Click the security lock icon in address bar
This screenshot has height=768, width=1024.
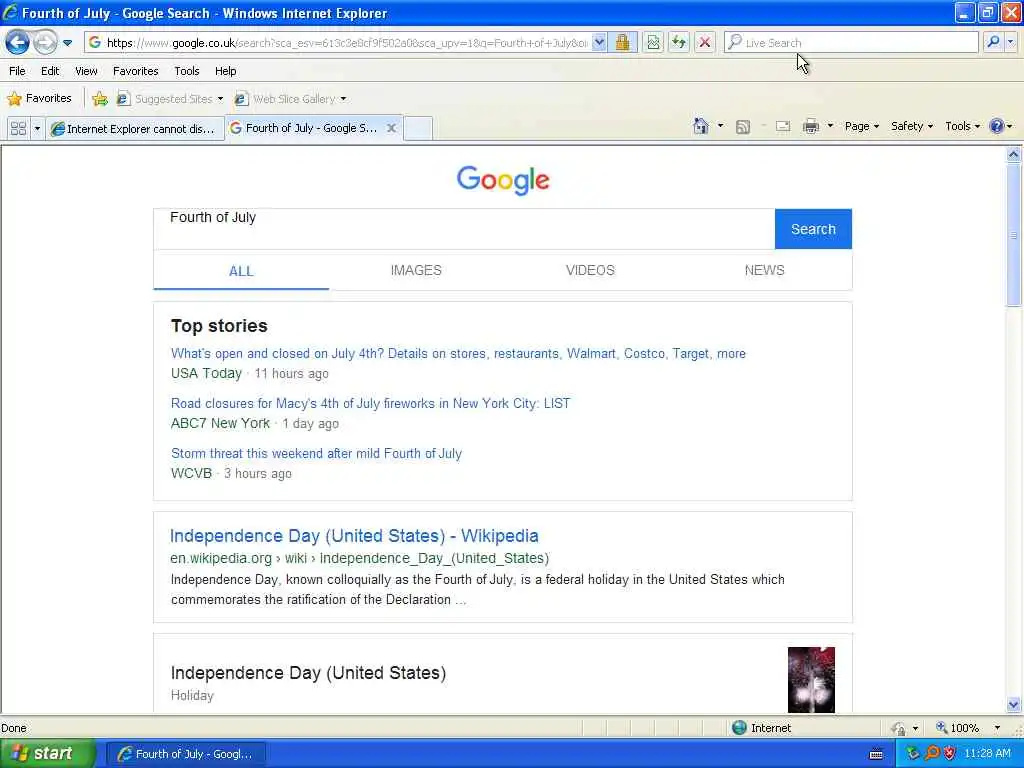coord(622,42)
